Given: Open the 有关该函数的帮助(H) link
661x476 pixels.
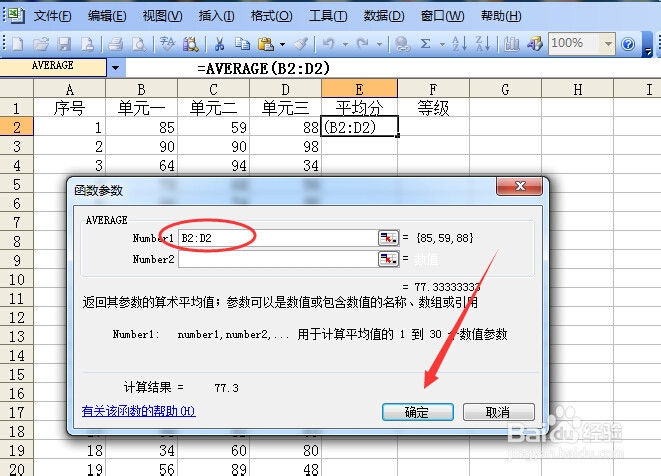Looking at the screenshot, I should (138, 411).
